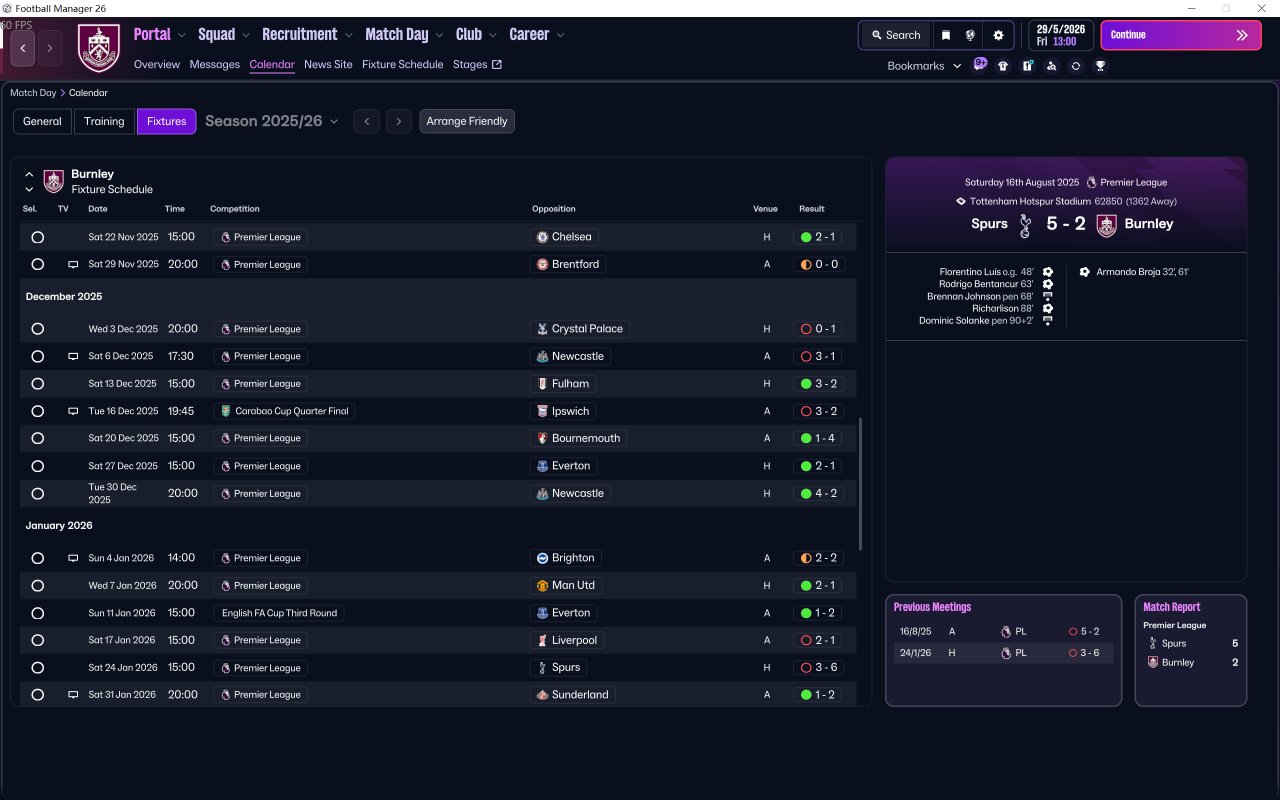Open the globe world icon in top bar
1280x800 pixels.
tap(970, 35)
